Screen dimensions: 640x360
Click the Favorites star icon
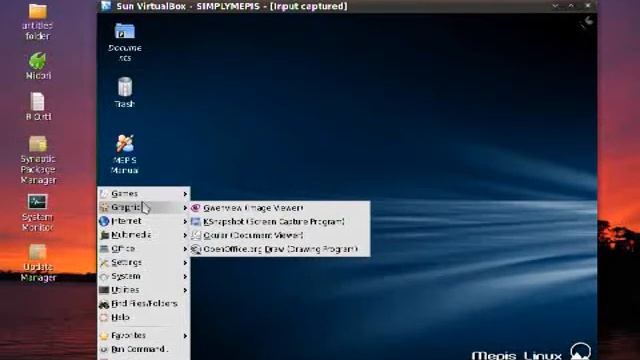[104, 336]
